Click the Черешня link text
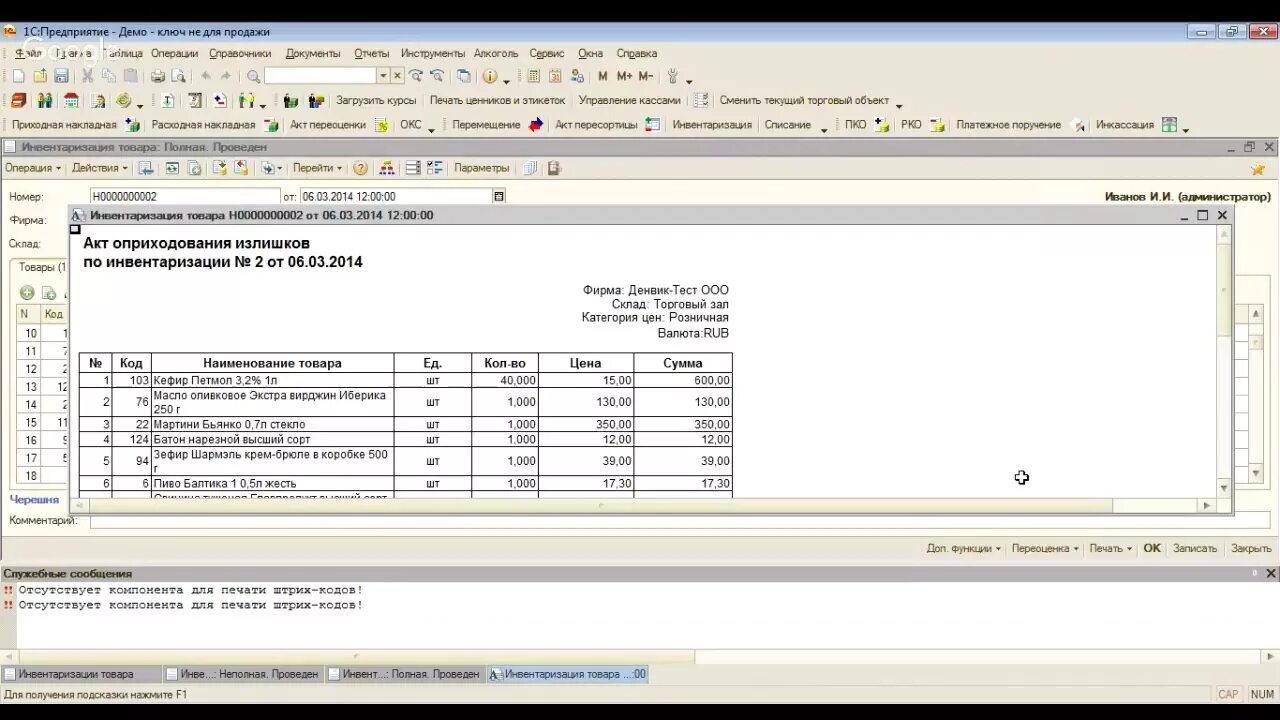This screenshot has height=720, width=1280. click(35, 499)
